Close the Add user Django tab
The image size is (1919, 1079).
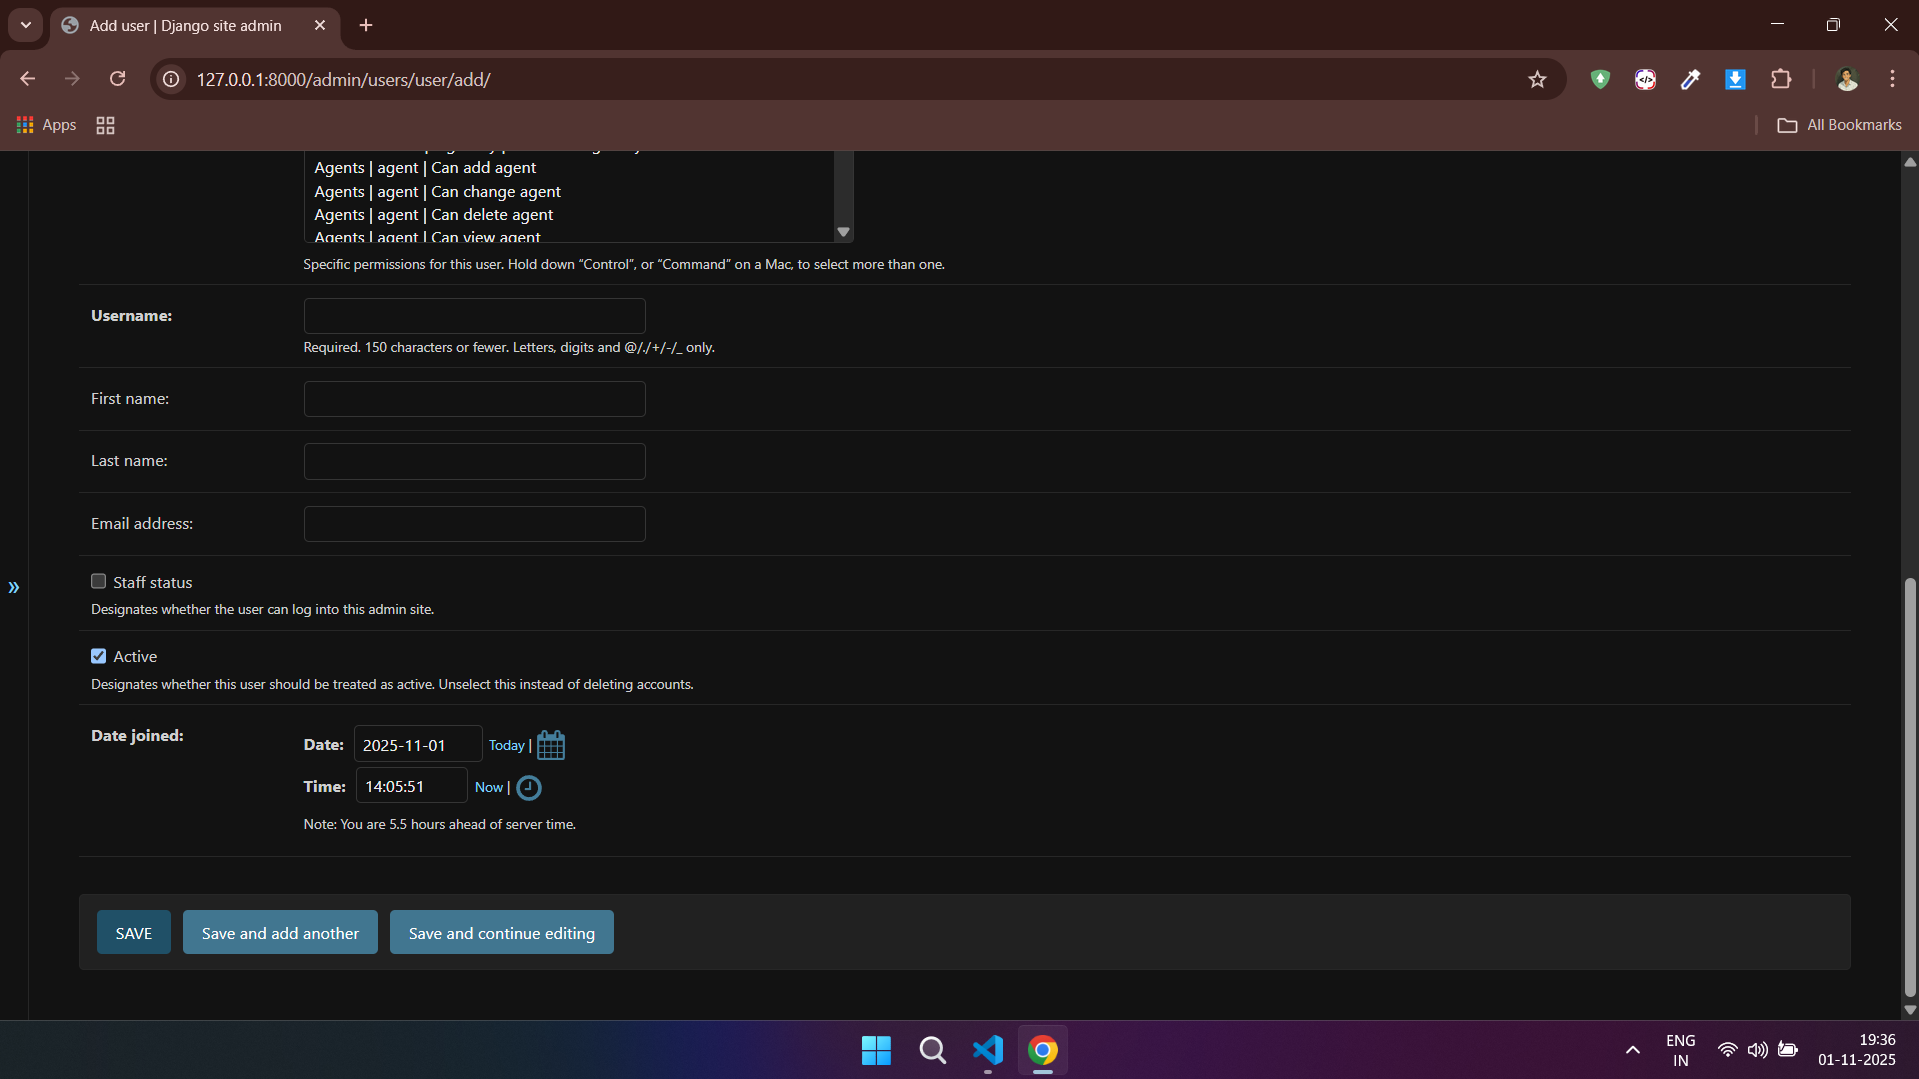point(320,25)
